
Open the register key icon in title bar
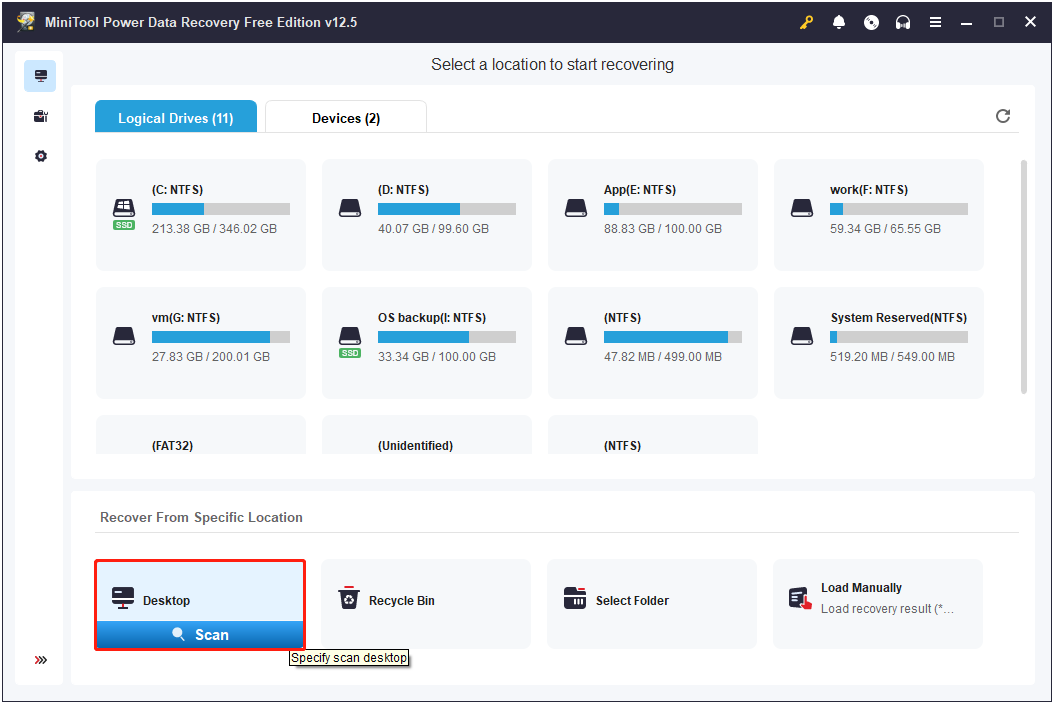point(806,22)
